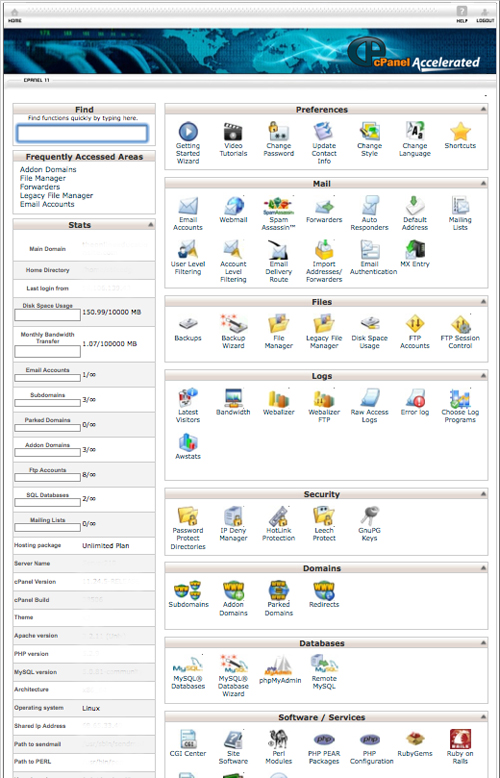Open Legacy File Manager icon in Files
500x778 pixels.
324,324
